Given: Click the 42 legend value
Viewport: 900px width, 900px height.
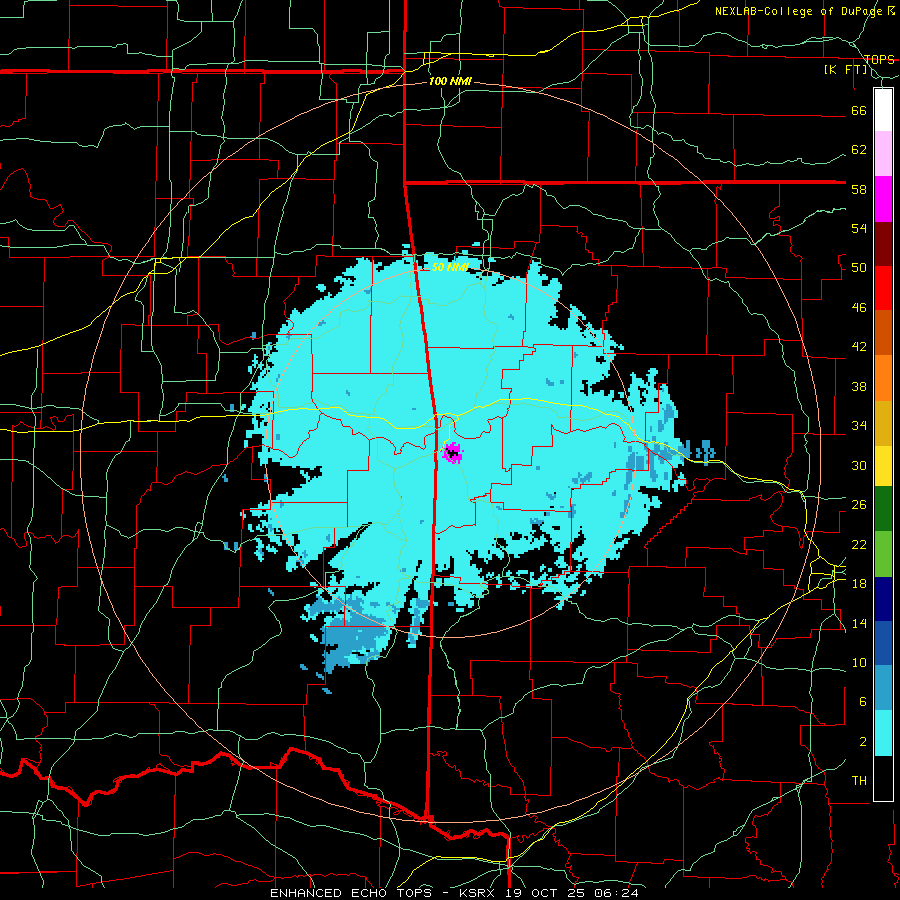Looking at the screenshot, I should [x=859, y=347].
